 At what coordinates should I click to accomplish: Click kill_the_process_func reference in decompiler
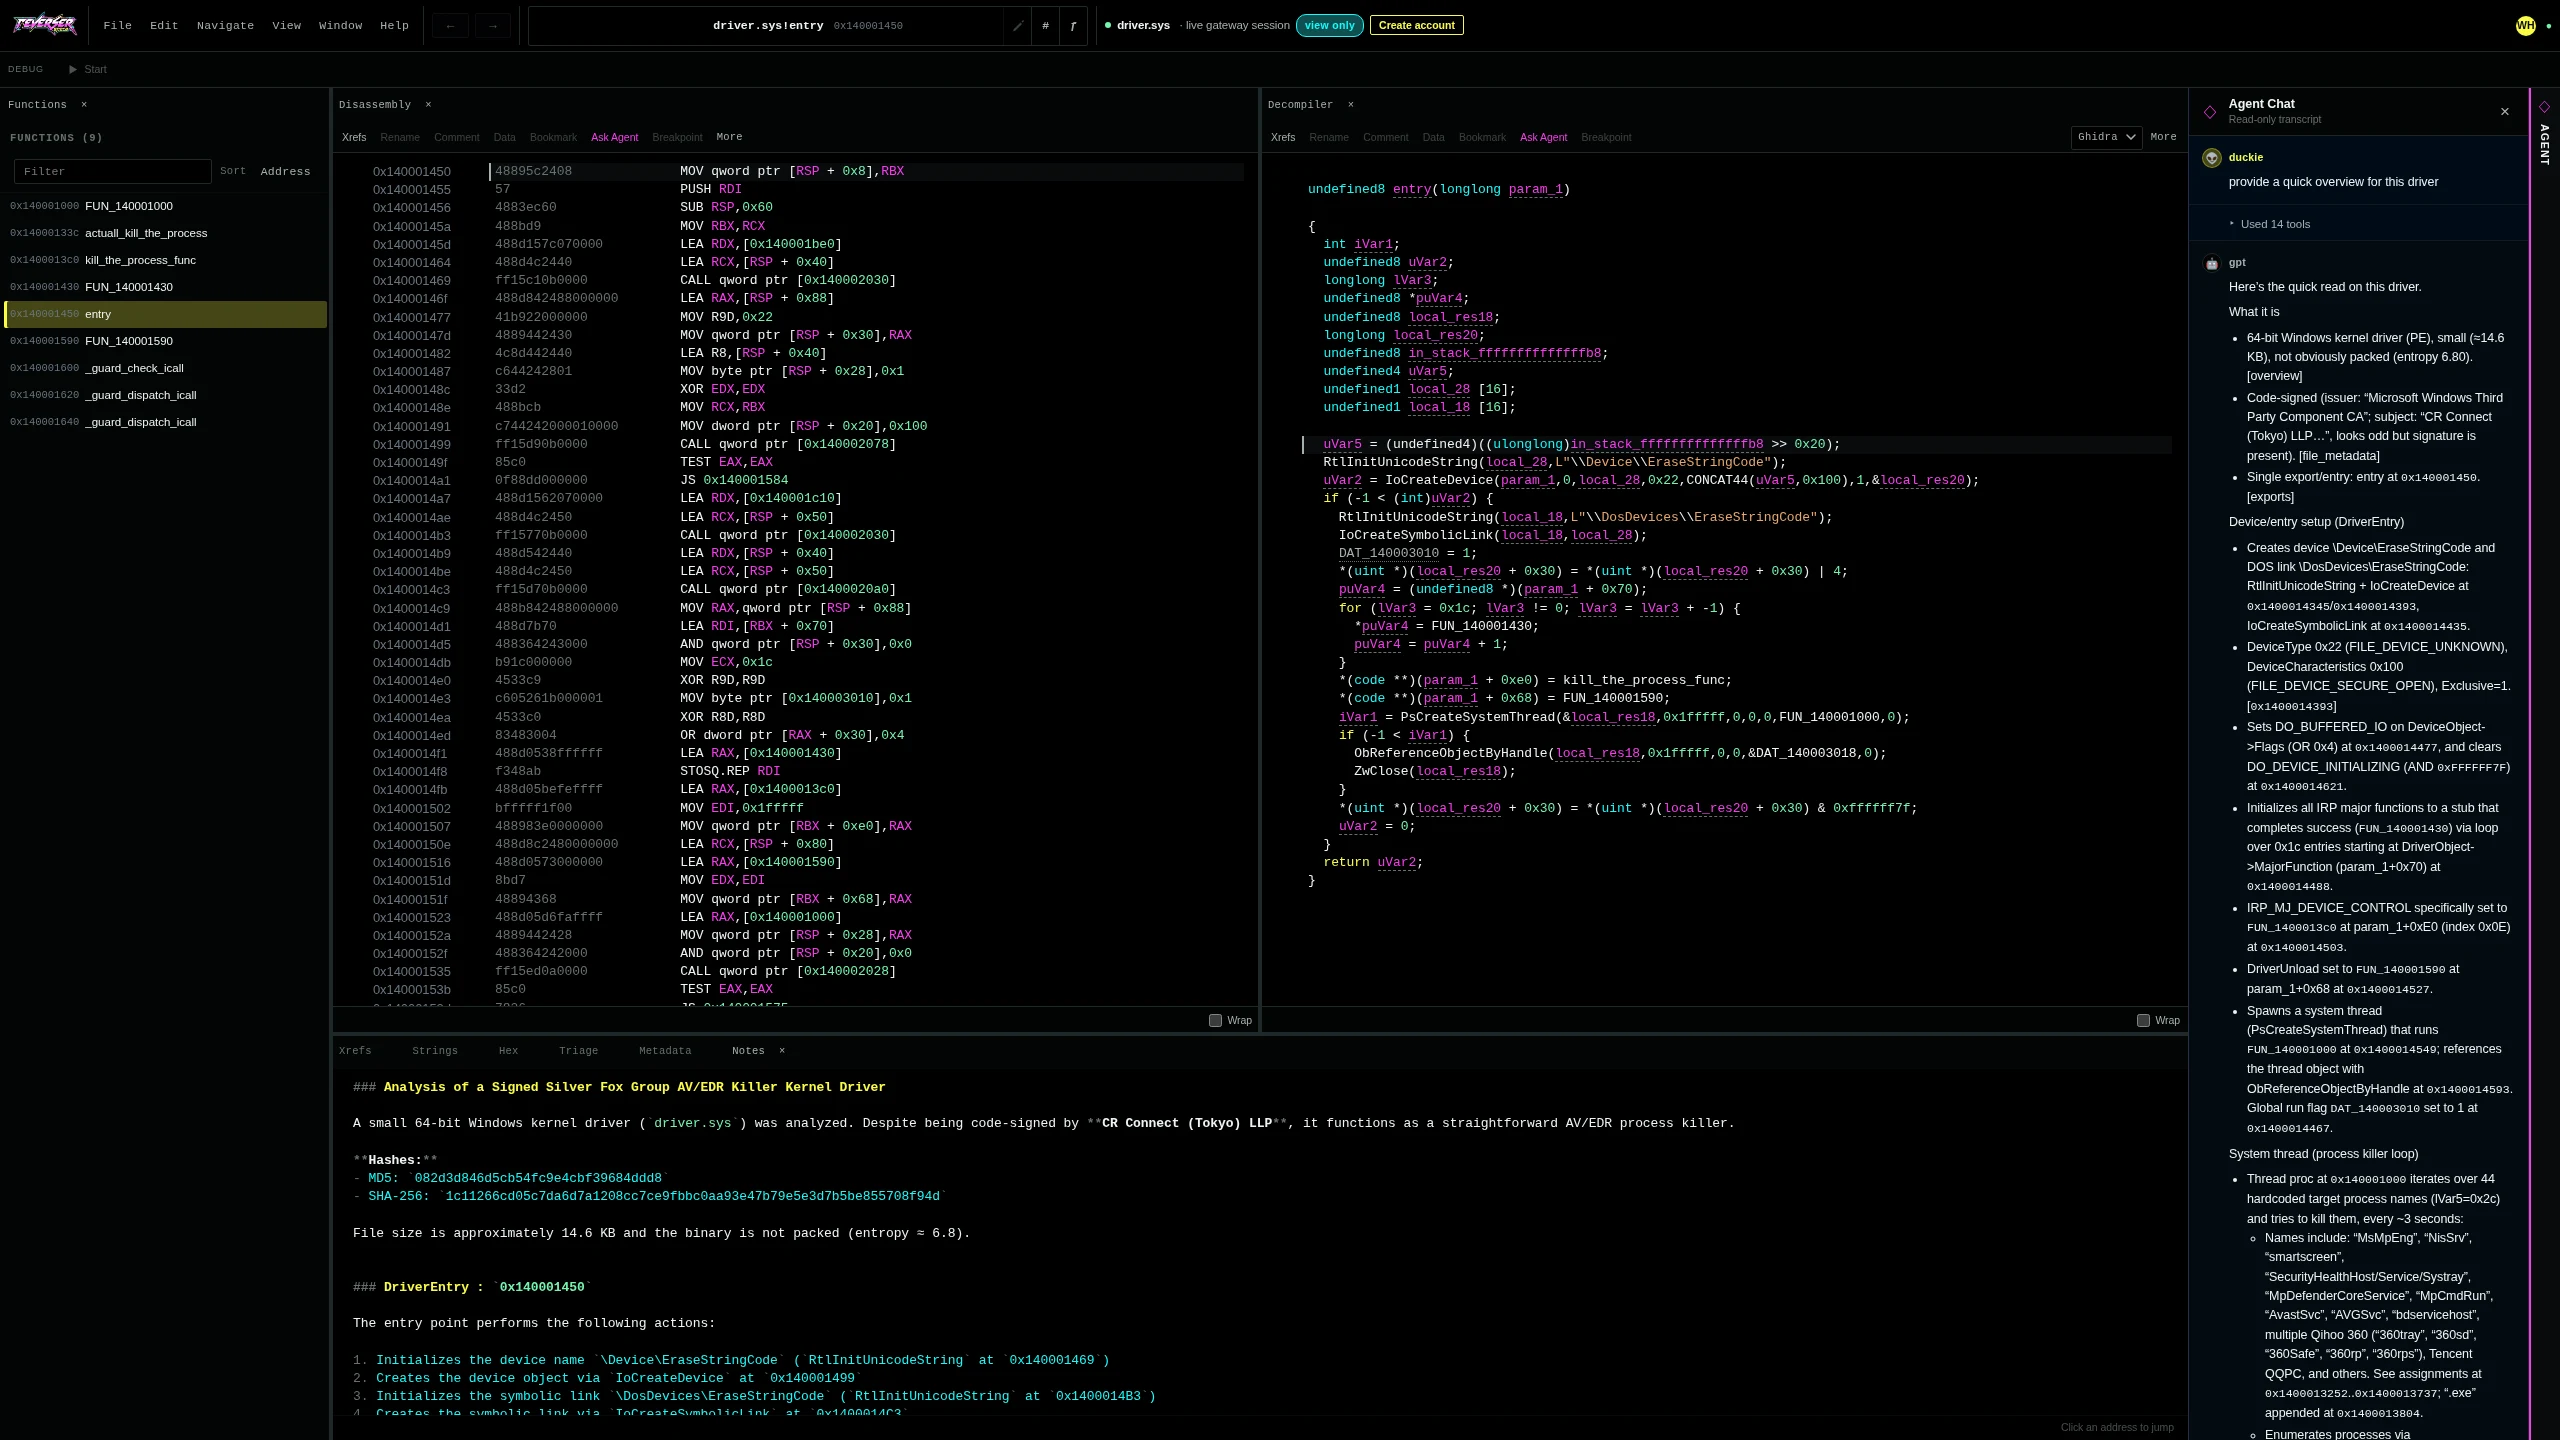click(1646, 680)
